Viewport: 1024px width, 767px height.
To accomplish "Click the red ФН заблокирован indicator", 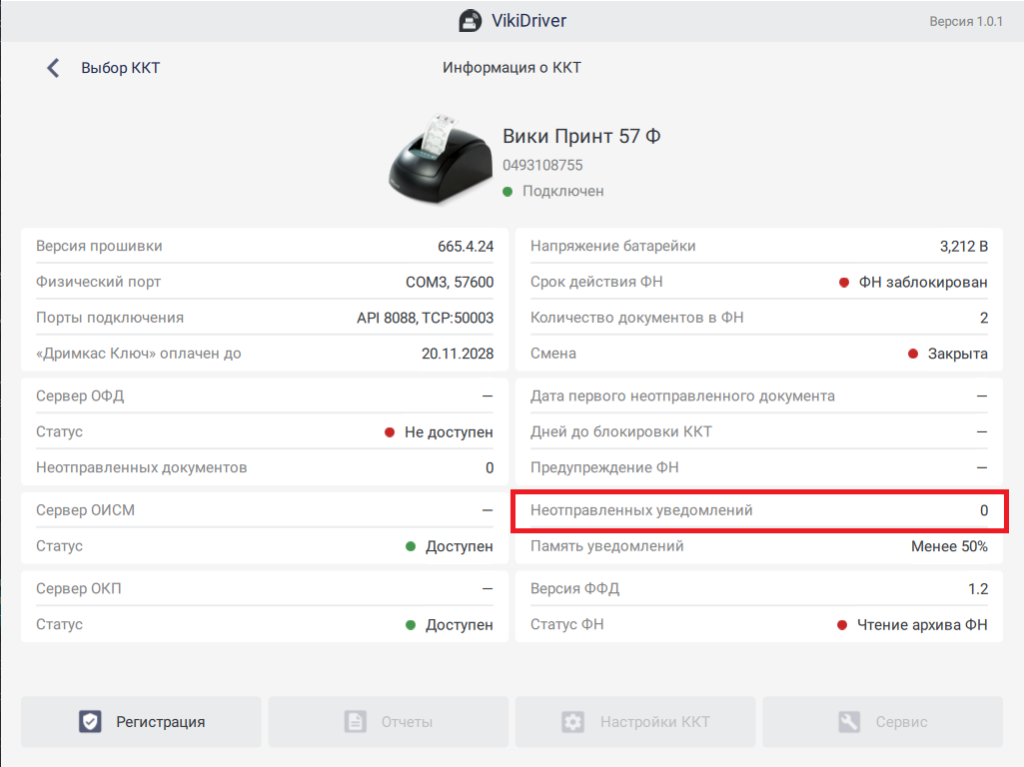I will pos(844,282).
